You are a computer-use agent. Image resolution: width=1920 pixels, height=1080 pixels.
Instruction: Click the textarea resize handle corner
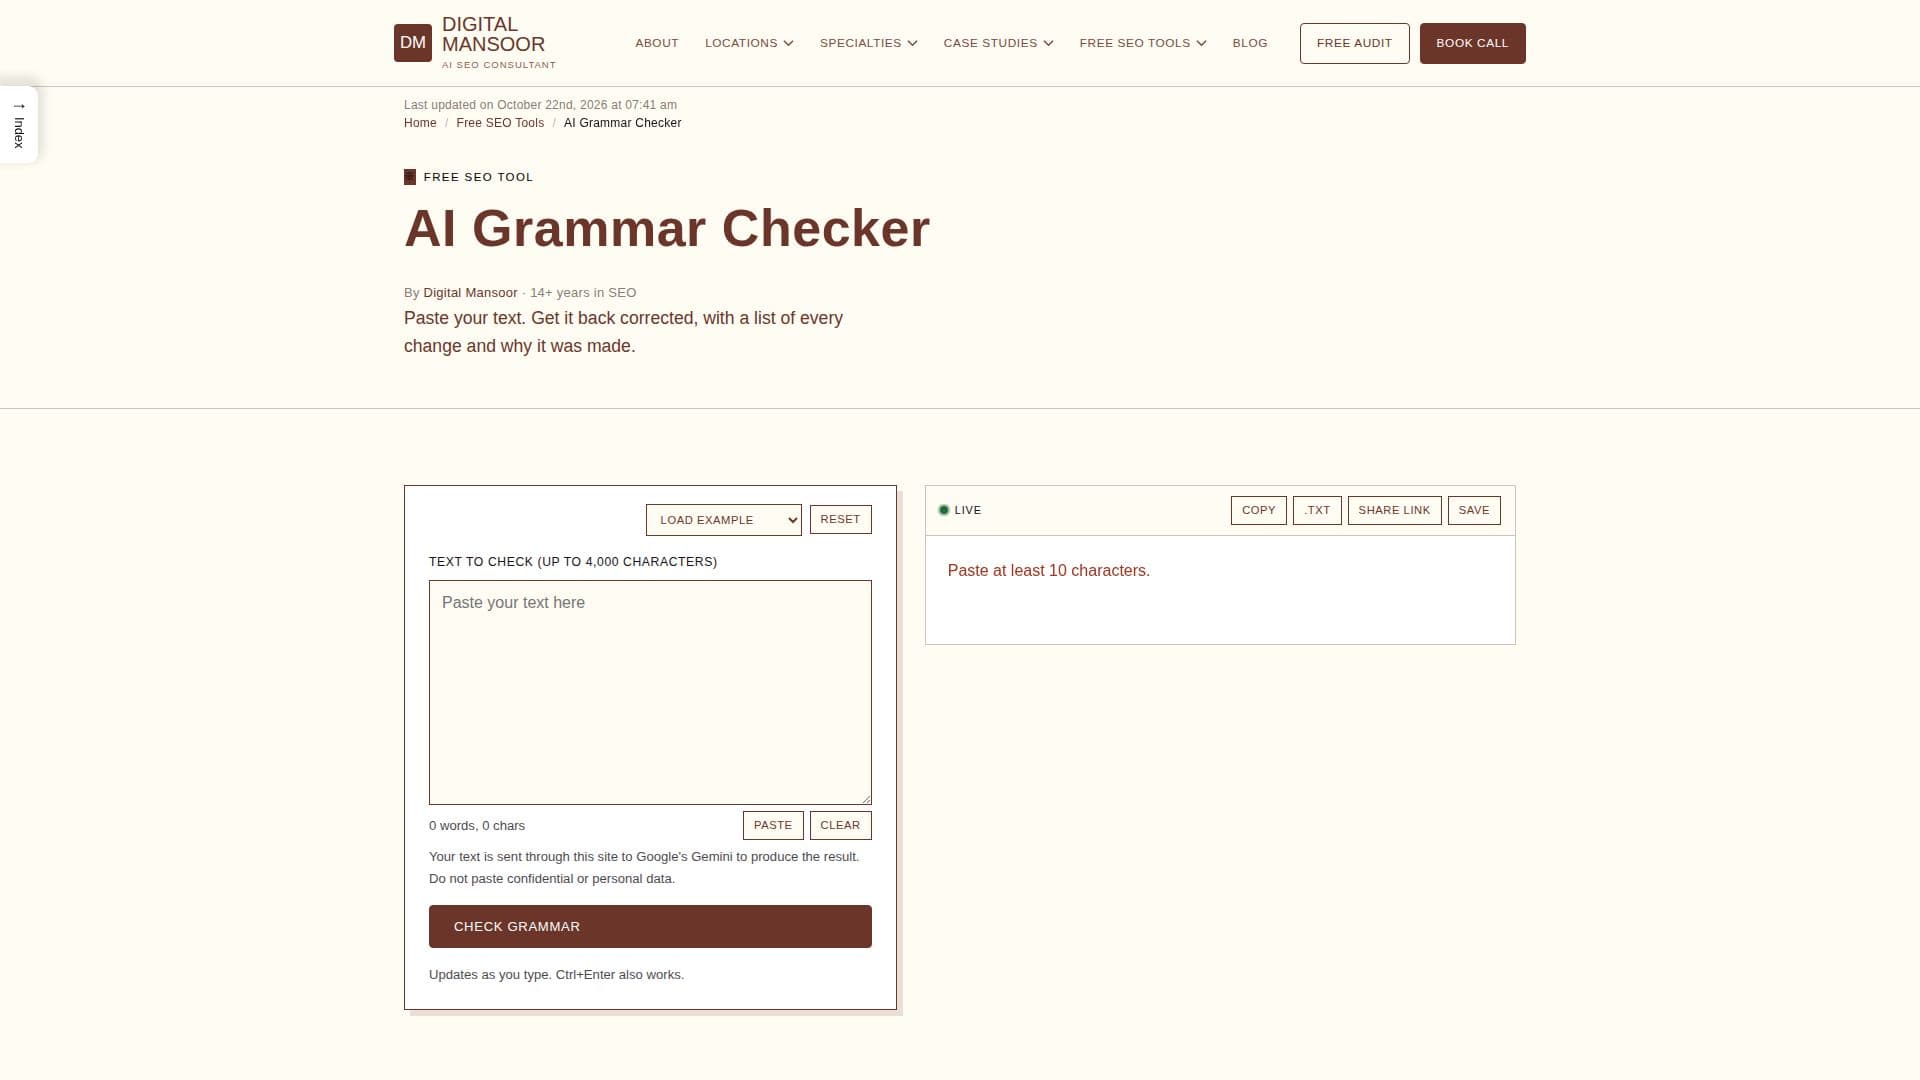tap(866, 799)
